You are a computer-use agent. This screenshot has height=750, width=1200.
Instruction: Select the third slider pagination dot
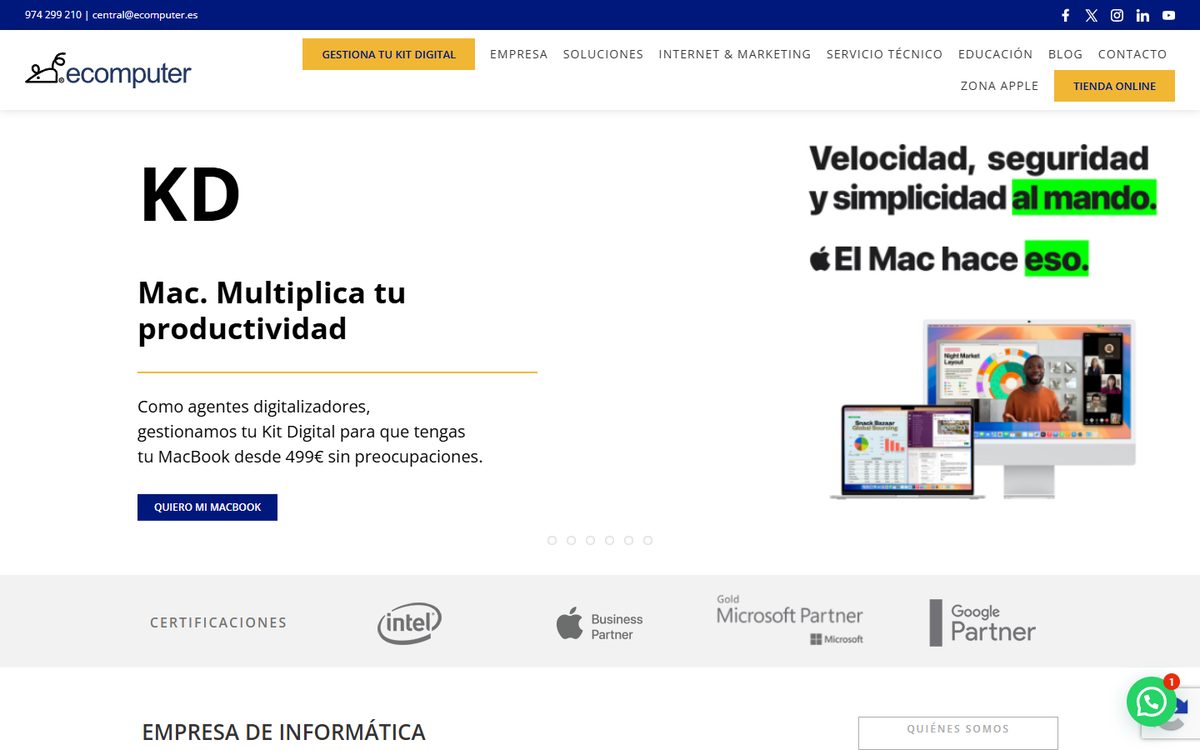click(590, 540)
